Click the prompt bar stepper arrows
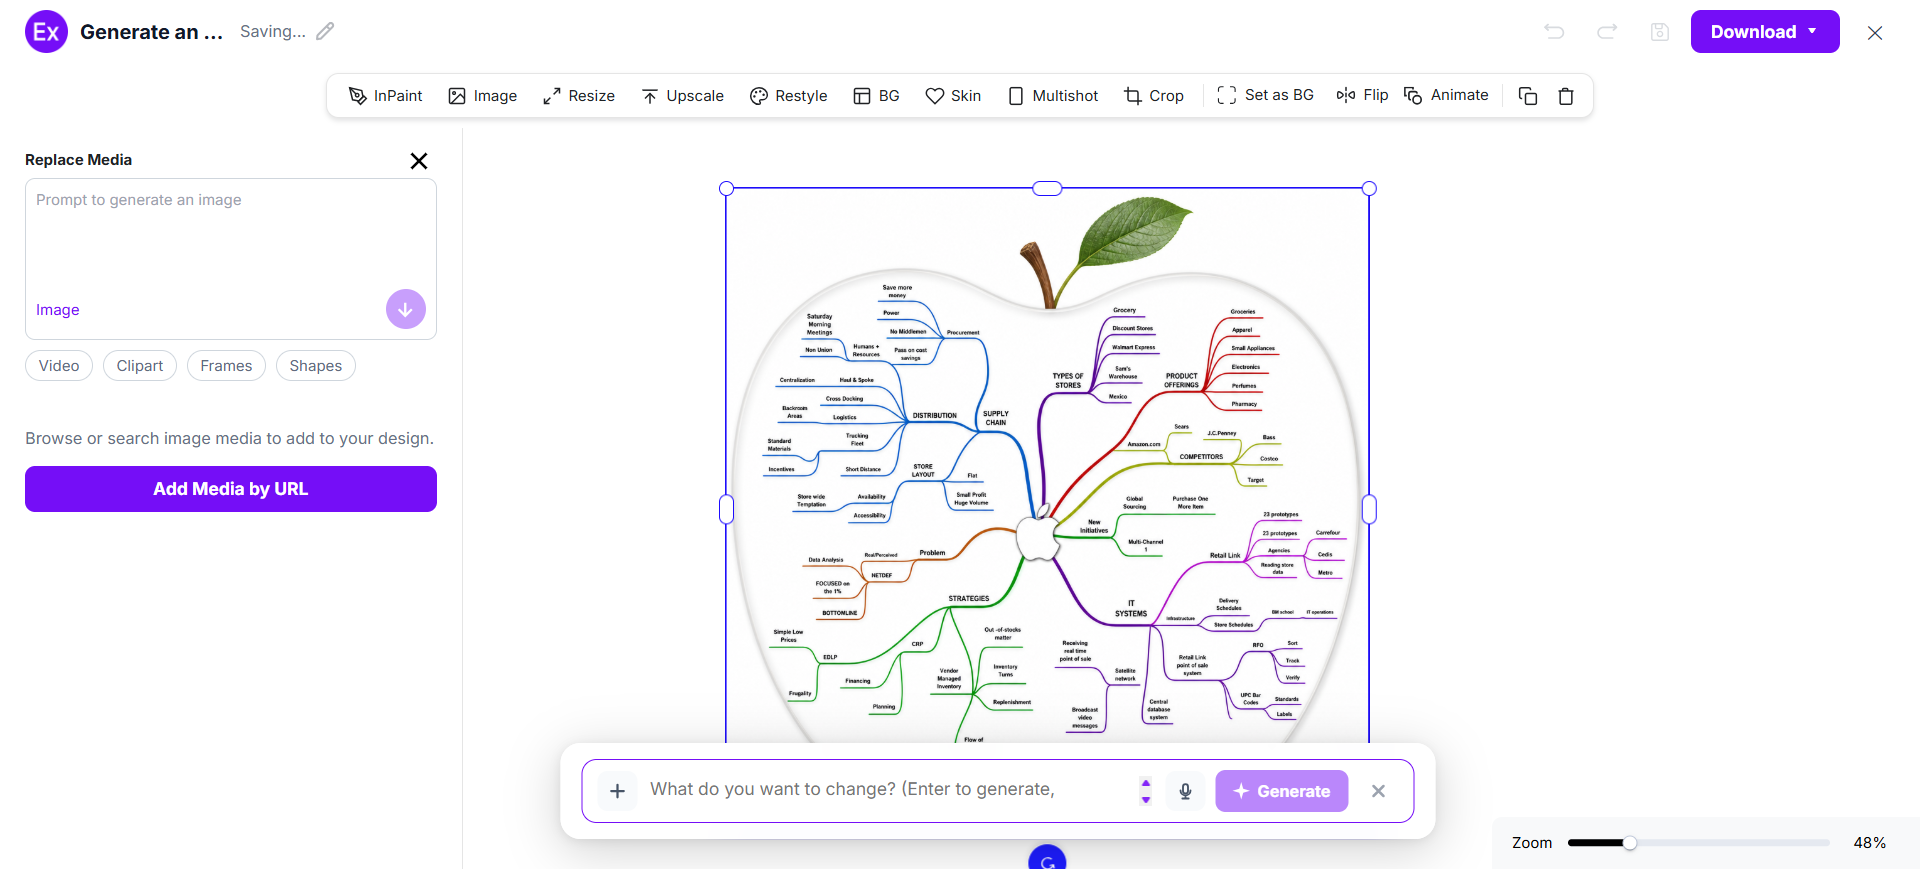This screenshot has height=869, width=1920. click(1146, 791)
